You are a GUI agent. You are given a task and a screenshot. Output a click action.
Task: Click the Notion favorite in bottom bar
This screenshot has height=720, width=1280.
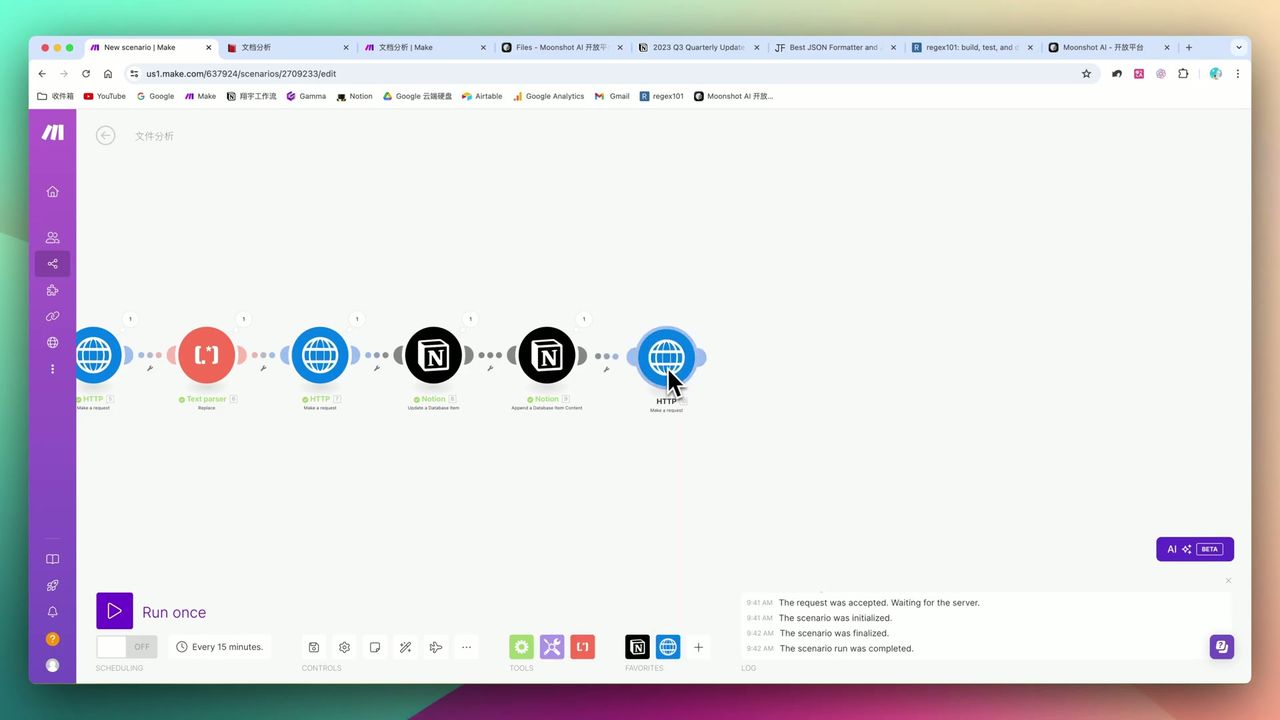point(637,647)
